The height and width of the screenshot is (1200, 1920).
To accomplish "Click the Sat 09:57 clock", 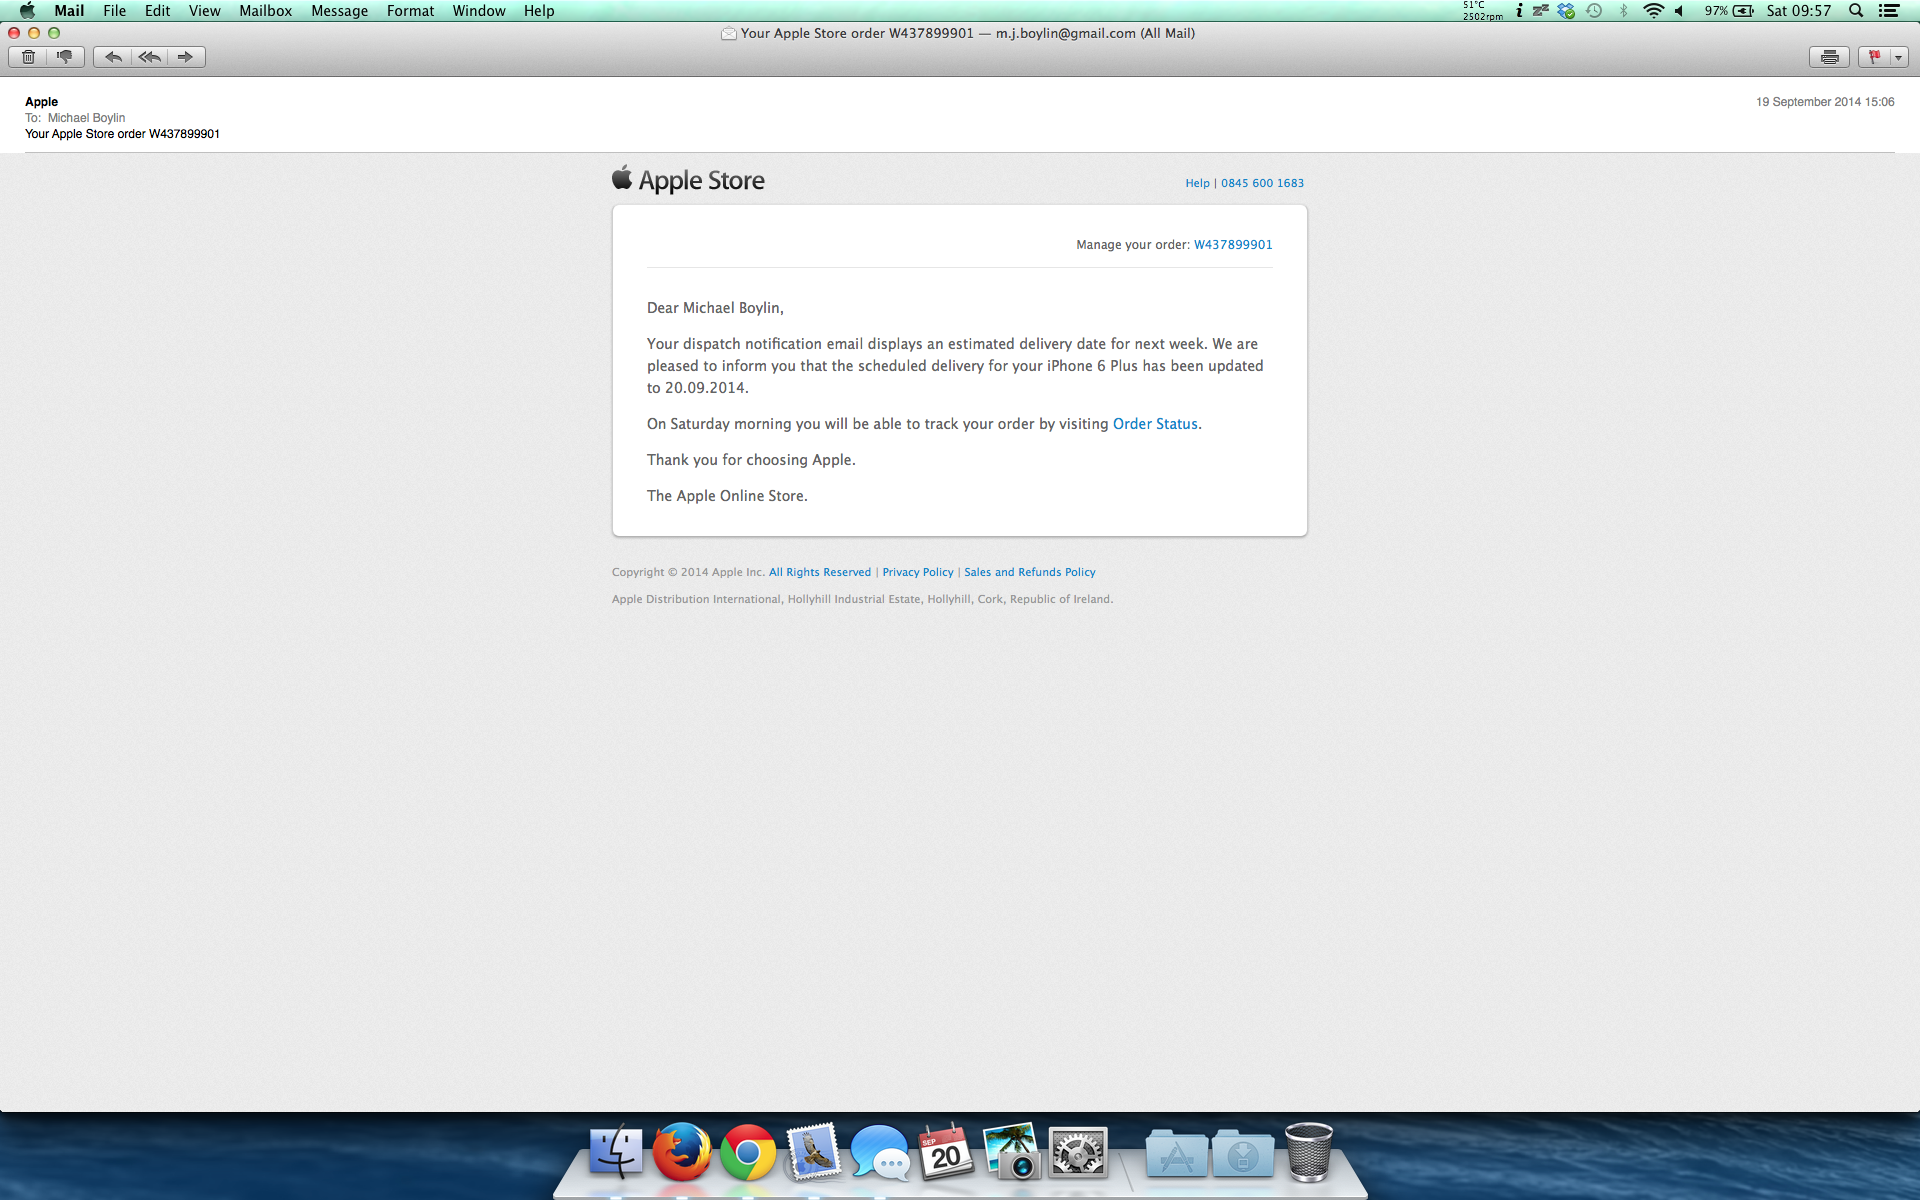I will coord(1799,11).
